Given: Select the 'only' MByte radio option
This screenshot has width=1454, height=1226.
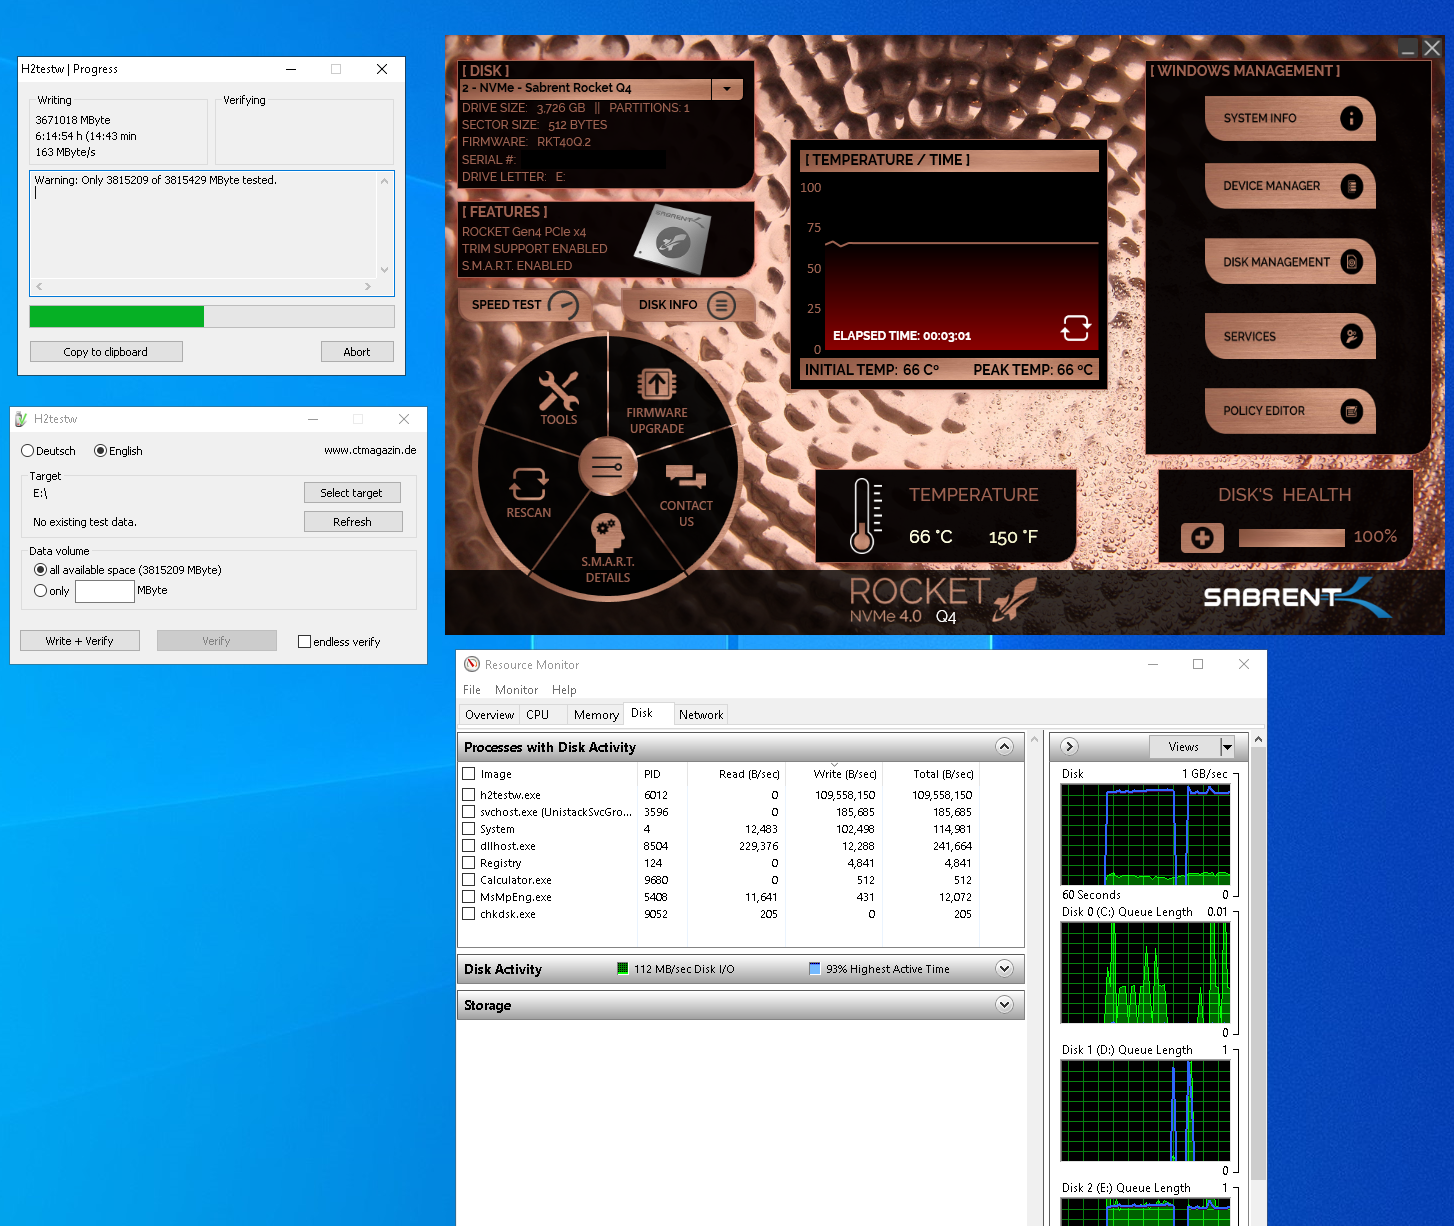Looking at the screenshot, I should [40, 591].
